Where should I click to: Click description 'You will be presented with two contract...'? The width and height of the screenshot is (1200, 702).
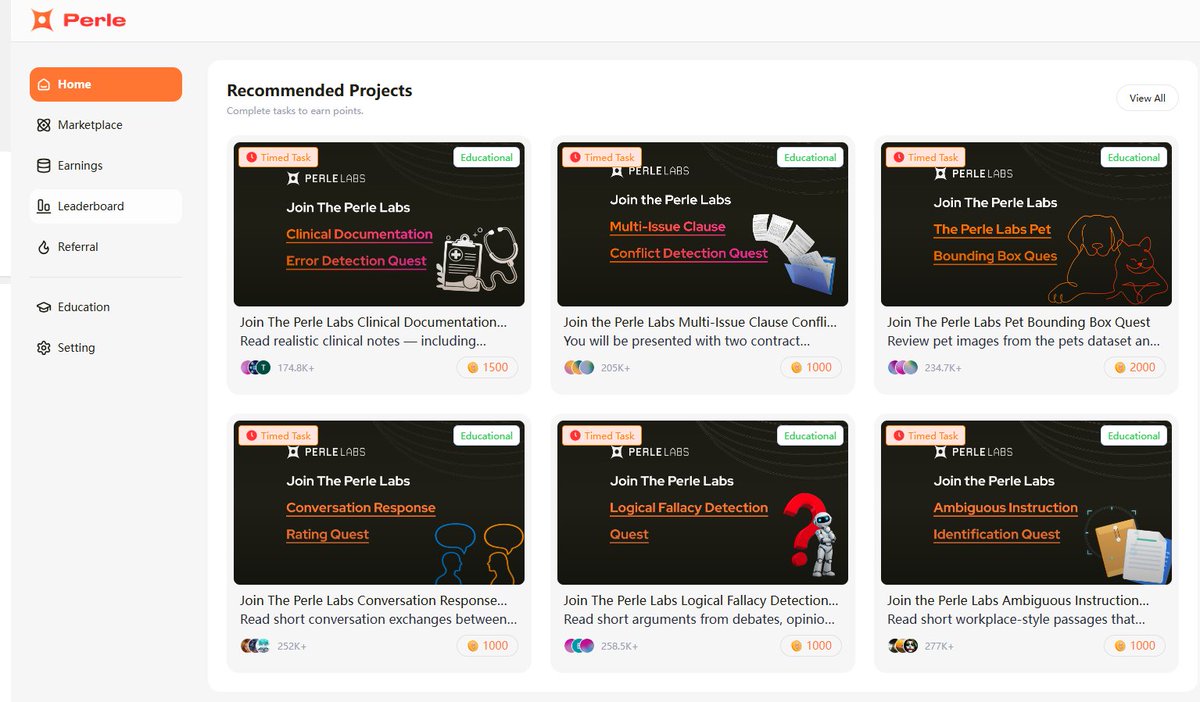[687, 341]
